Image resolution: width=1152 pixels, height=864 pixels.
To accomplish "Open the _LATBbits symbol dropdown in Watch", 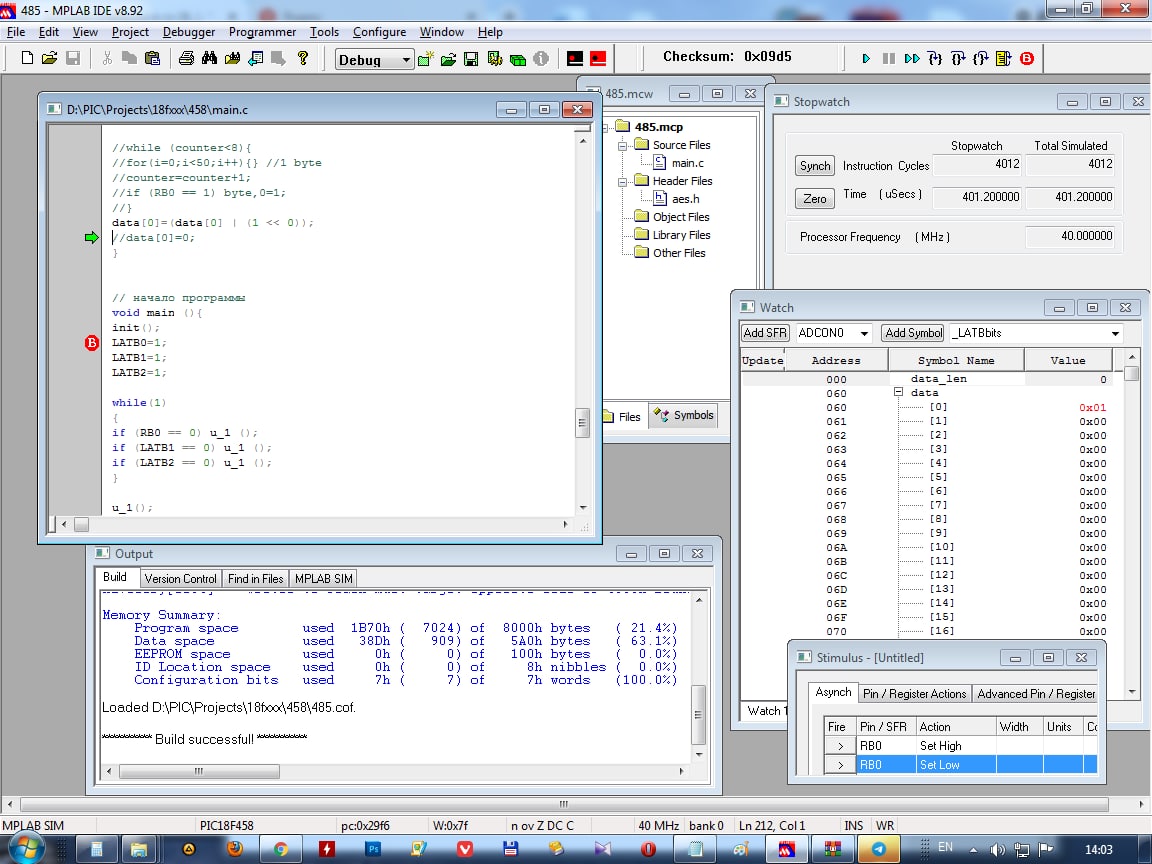I will [x=1115, y=333].
